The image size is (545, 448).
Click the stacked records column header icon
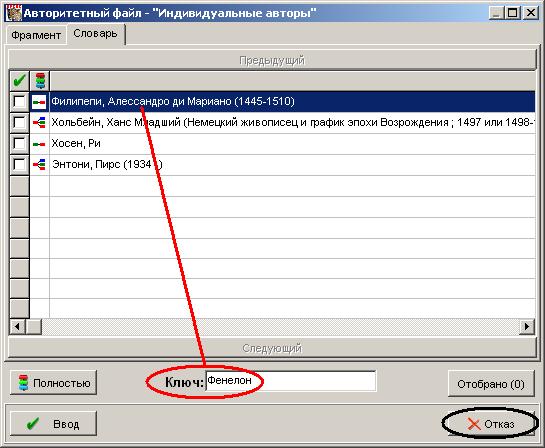click(40, 81)
